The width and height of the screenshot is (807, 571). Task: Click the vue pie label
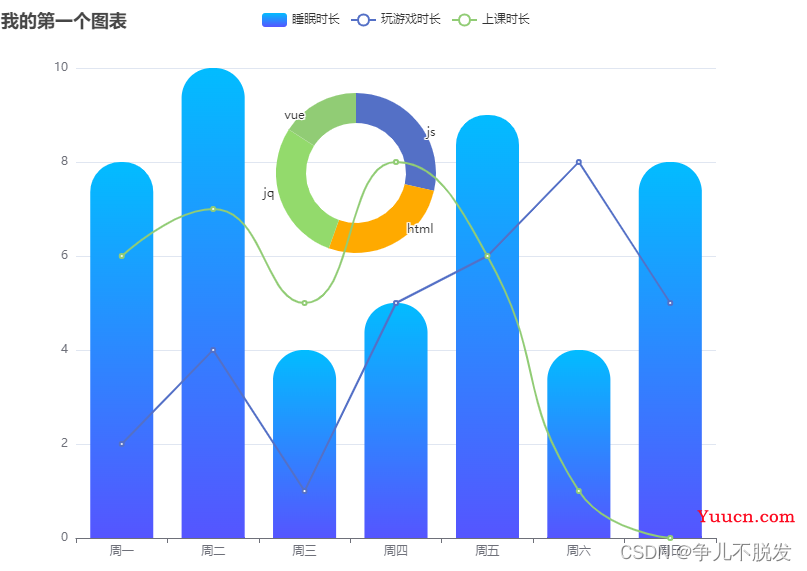(x=294, y=115)
